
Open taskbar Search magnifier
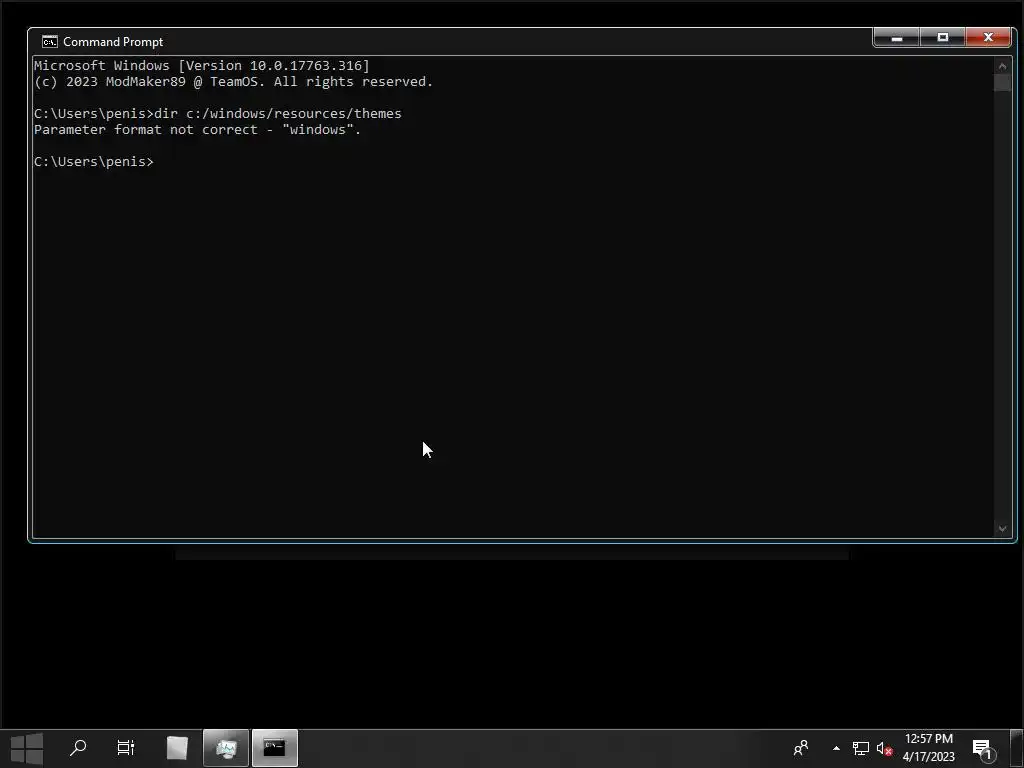78,748
